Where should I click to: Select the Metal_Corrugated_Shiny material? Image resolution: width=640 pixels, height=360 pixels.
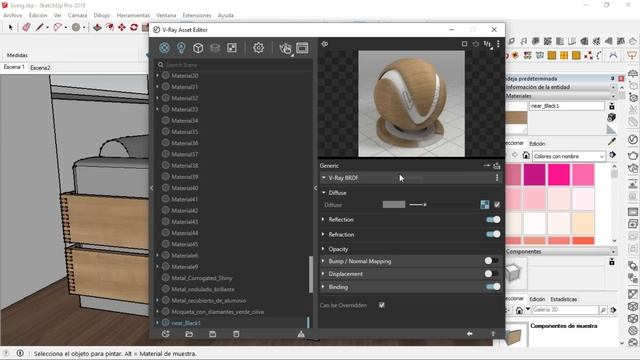[202, 278]
